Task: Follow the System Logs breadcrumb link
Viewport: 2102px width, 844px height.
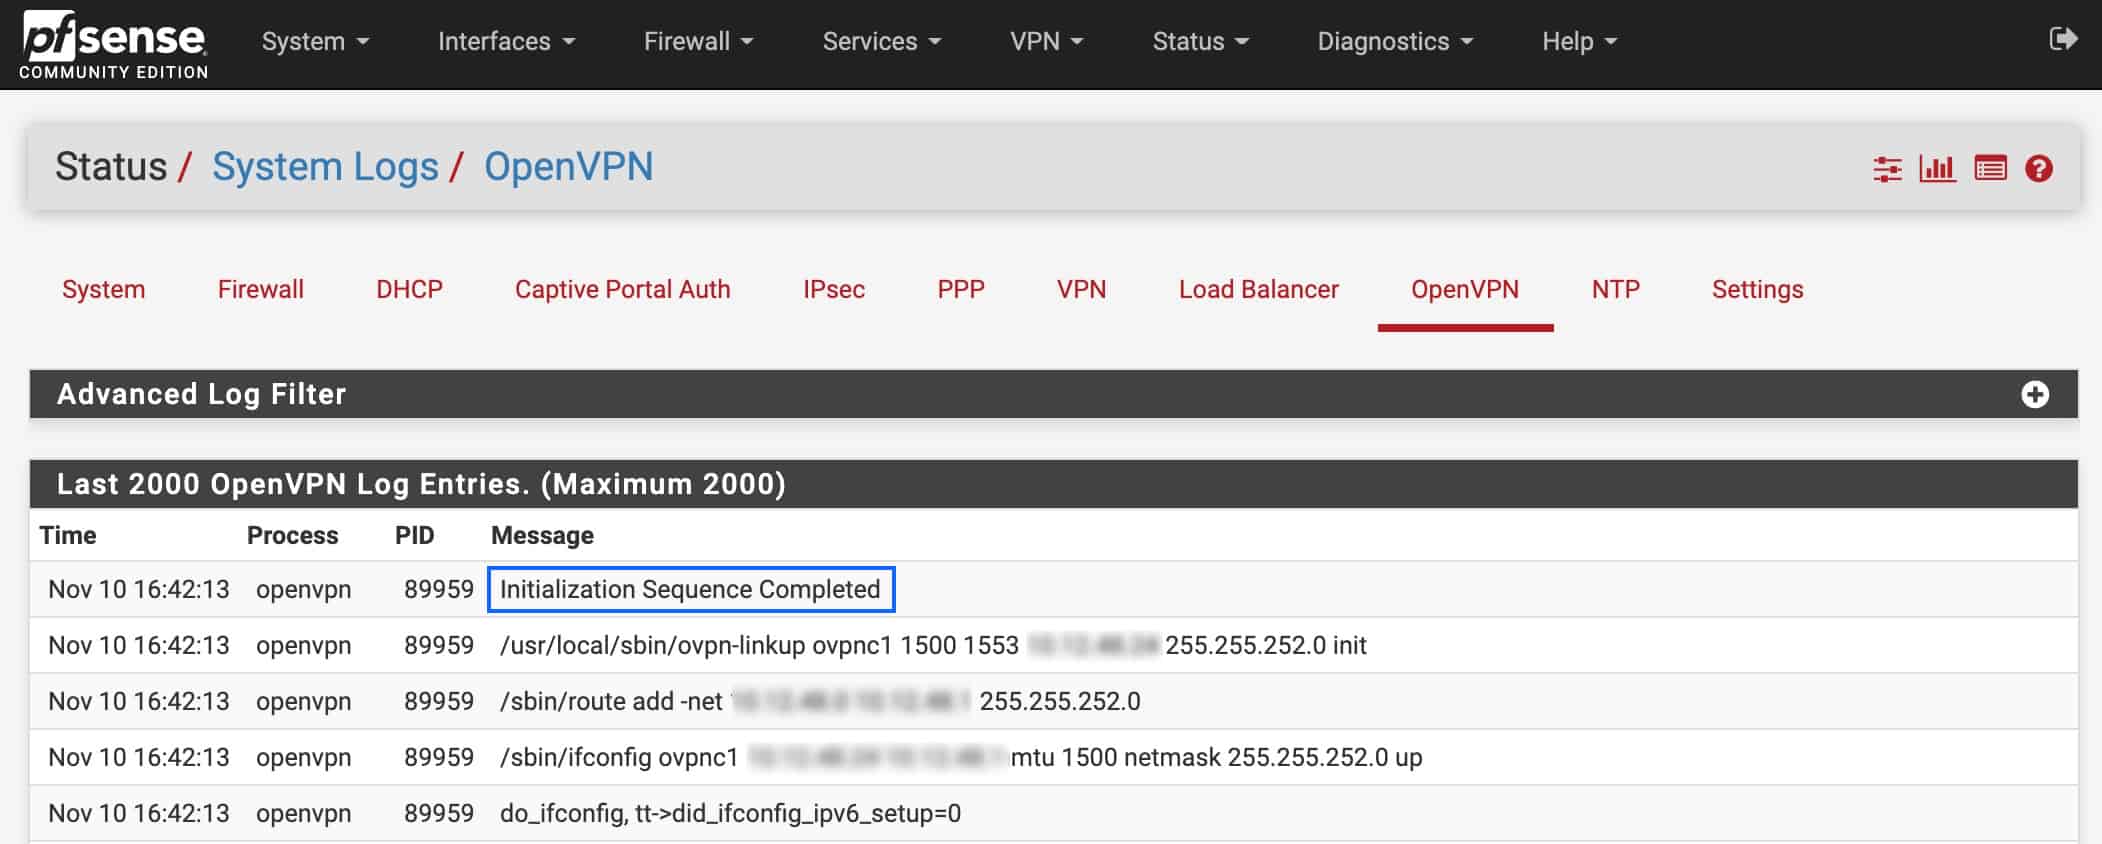Action: (x=325, y=166)
